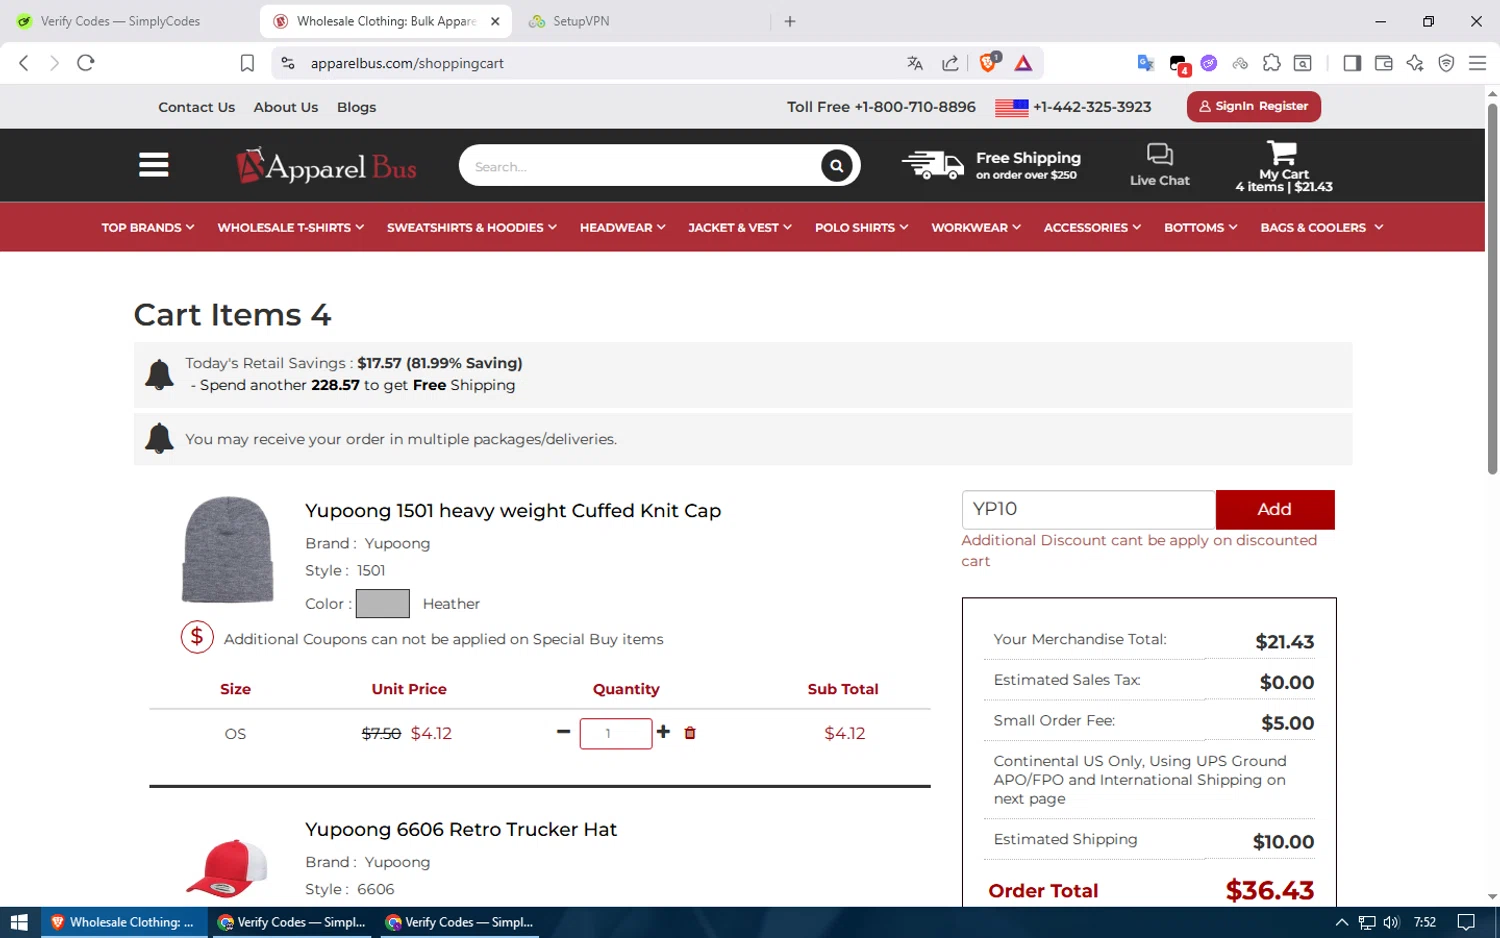Open browser main menu icon

point(1477,63)
